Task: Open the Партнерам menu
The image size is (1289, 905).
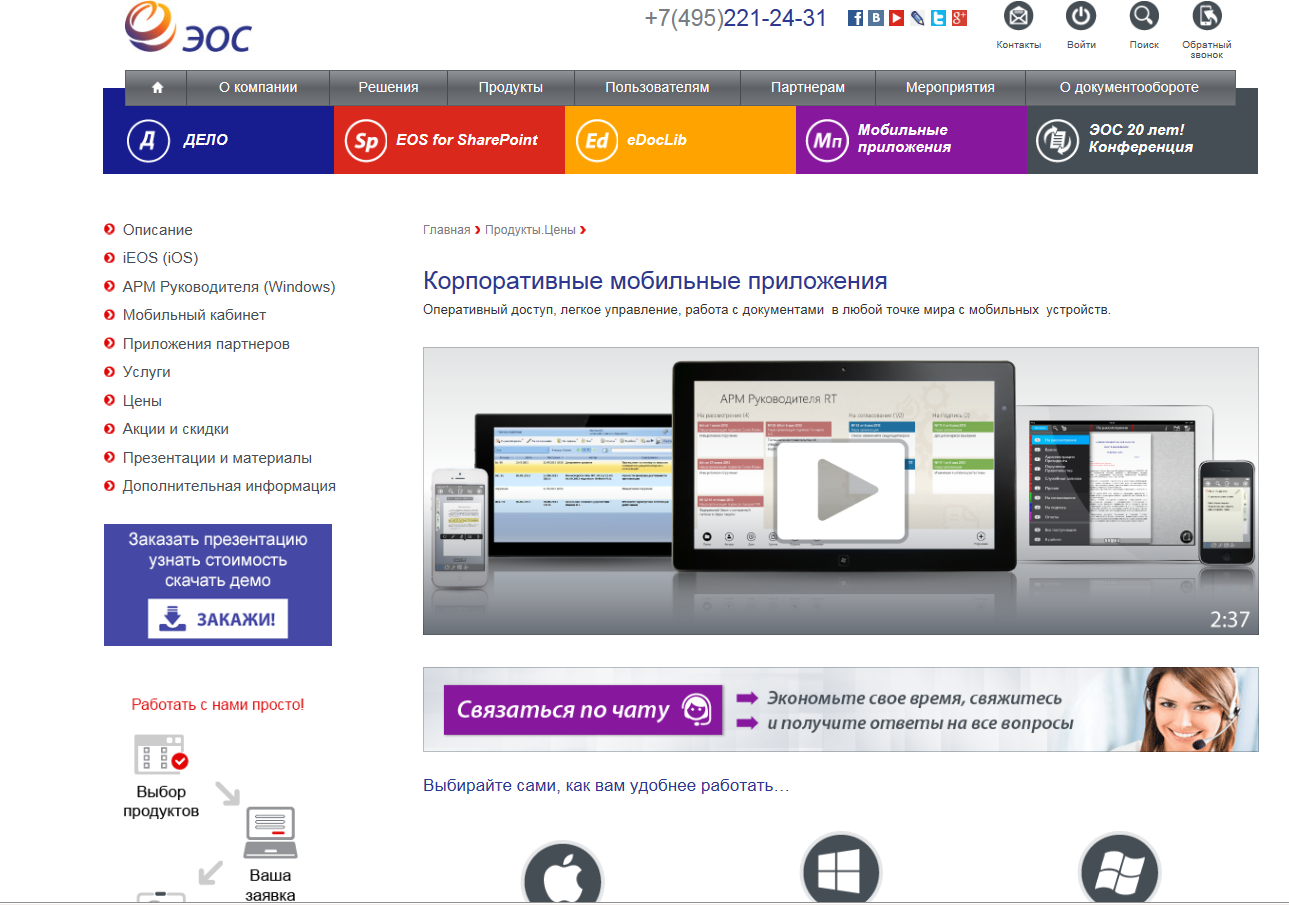Action: (808, 87)
